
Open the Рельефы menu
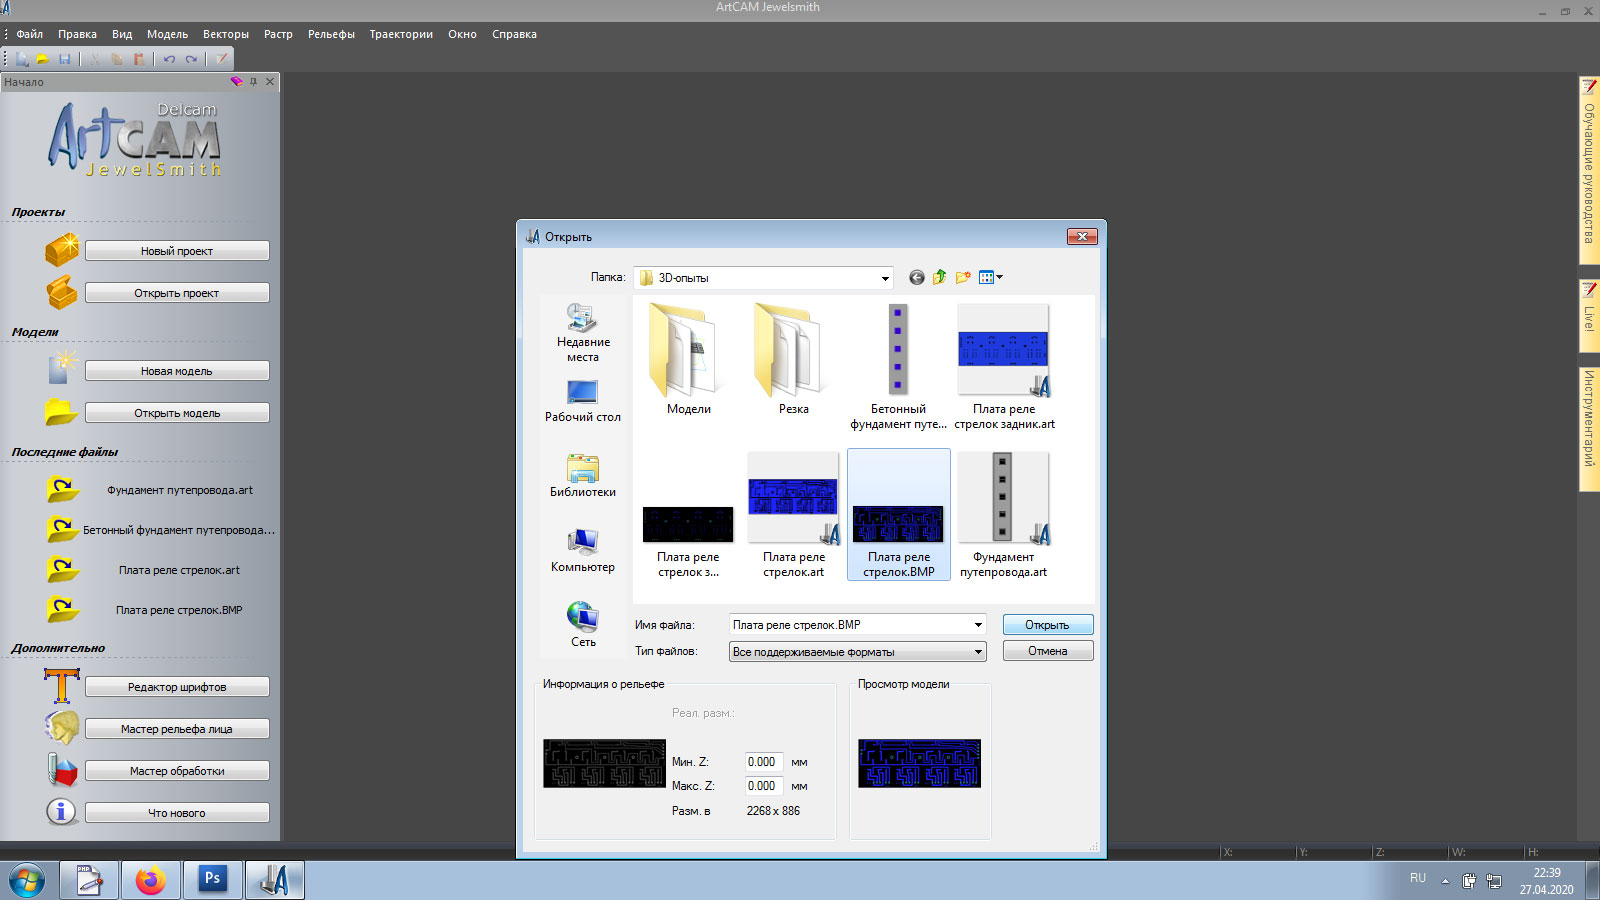(x=331, y=34)
